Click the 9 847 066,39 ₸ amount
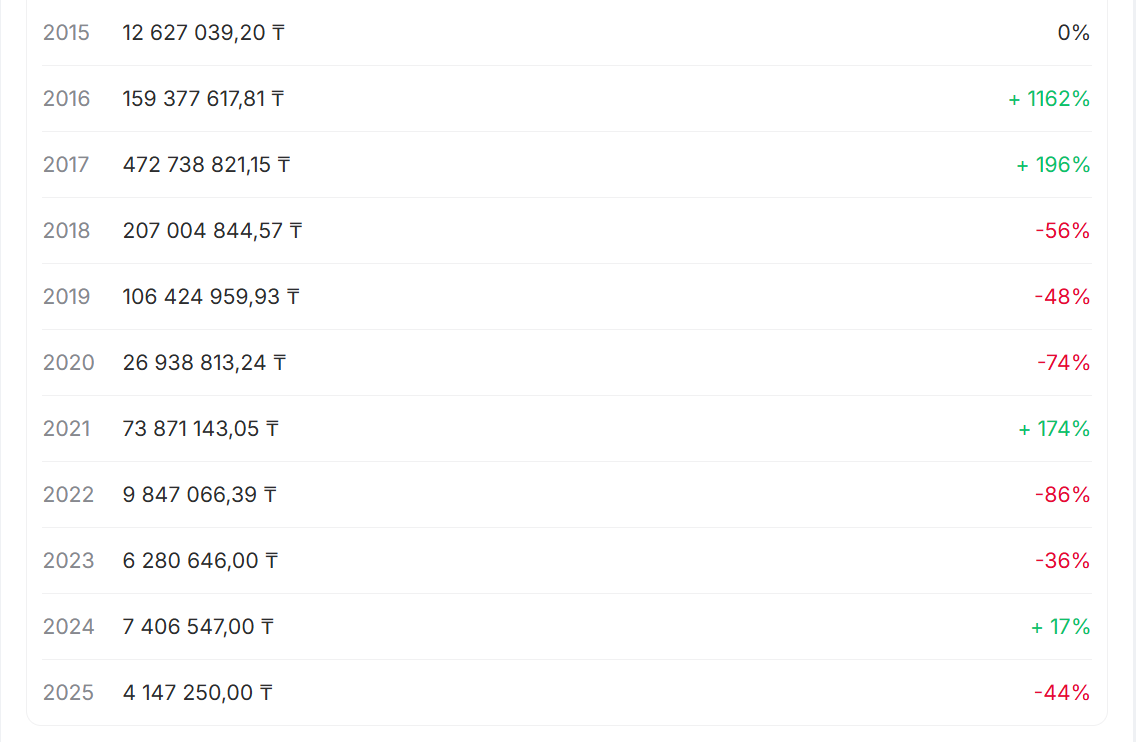 (x=200, y=495)
